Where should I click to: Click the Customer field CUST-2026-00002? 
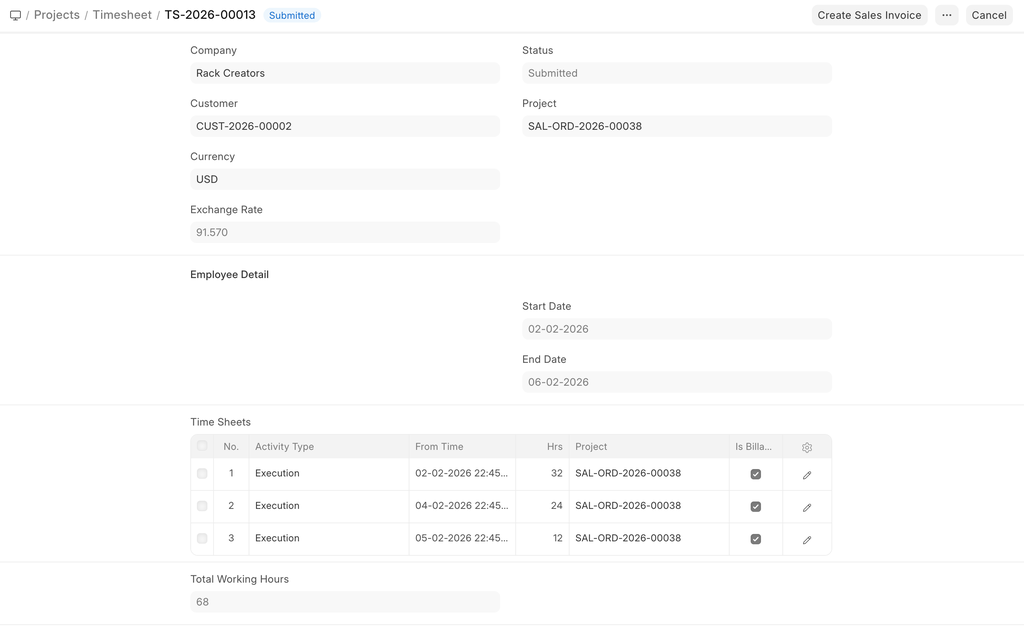point(344,126)
